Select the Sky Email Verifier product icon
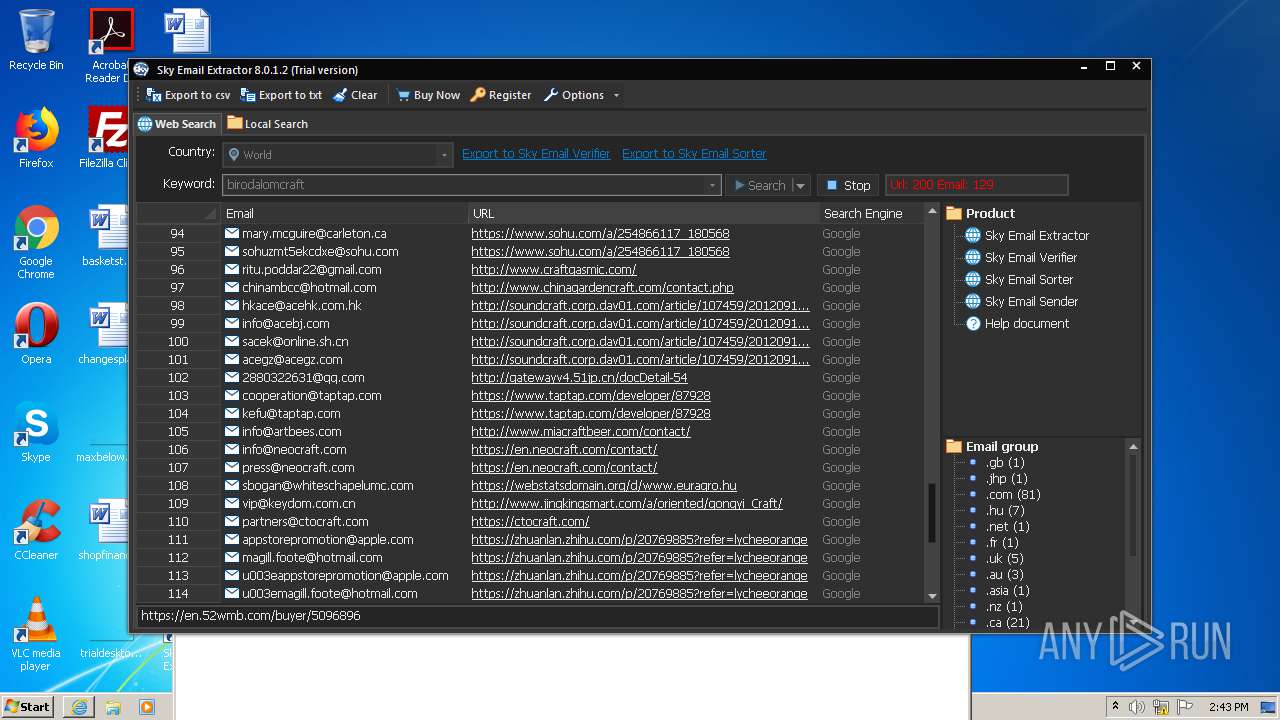 (972, 257)
